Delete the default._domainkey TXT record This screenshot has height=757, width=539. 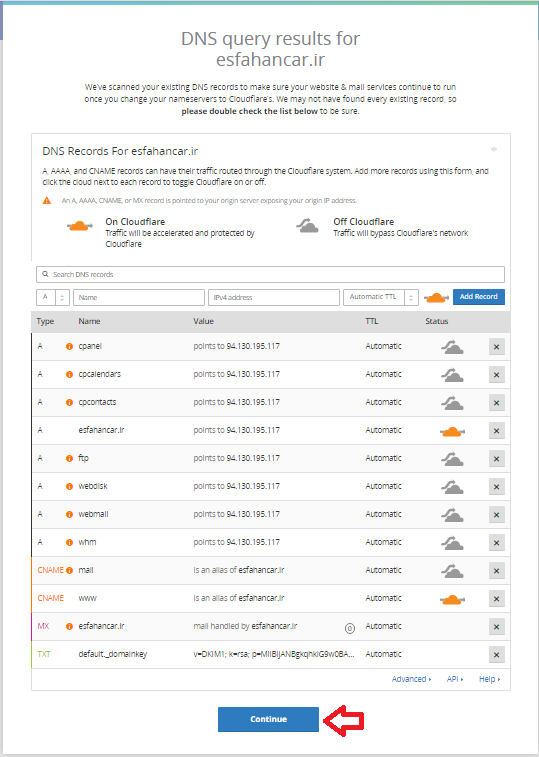(496, 655)
